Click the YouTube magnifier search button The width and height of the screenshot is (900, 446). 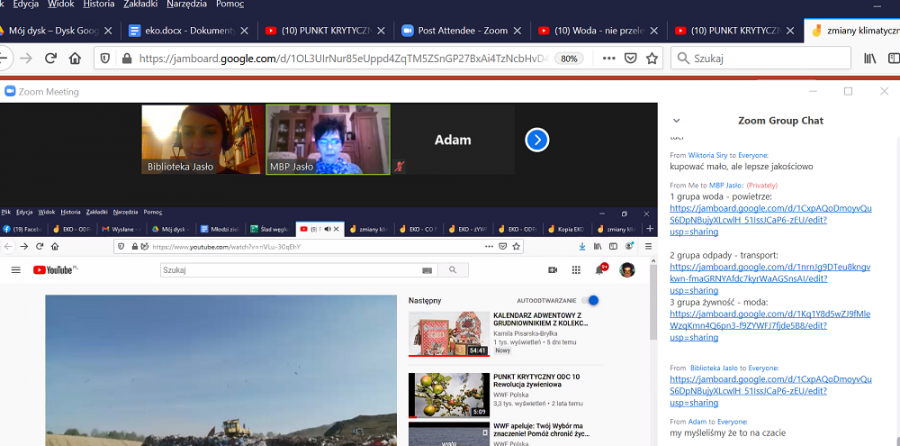pyautogui.click(x=453, y=270)
